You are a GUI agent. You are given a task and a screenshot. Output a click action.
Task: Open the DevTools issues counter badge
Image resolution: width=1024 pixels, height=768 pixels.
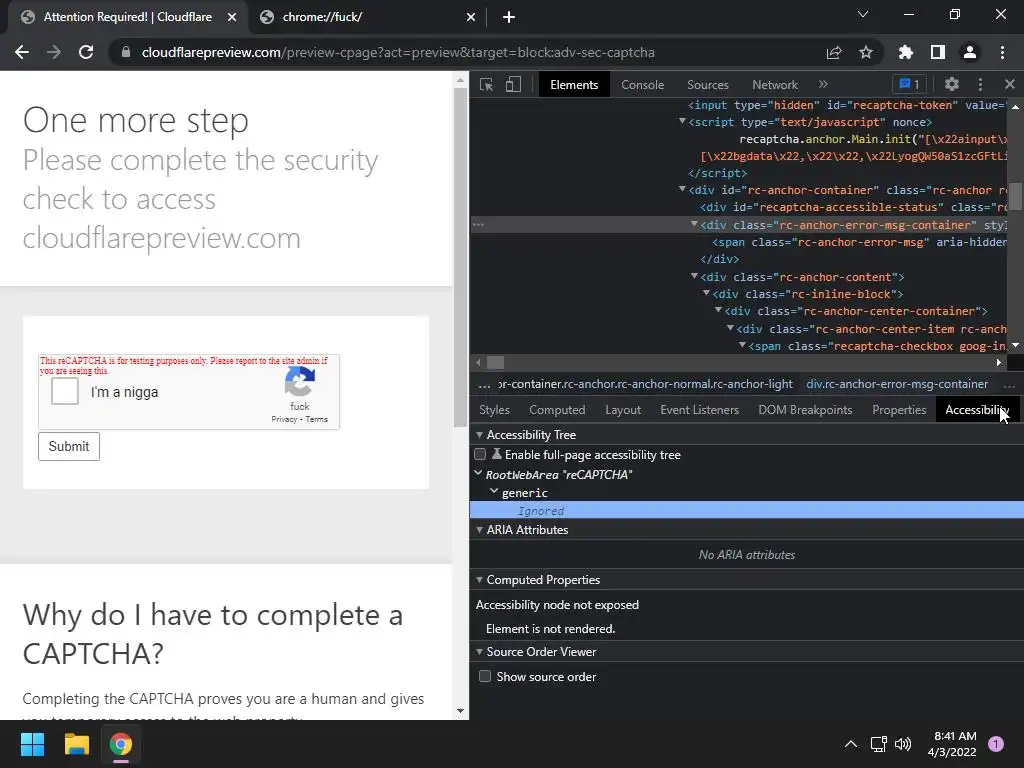coord(909,84)
